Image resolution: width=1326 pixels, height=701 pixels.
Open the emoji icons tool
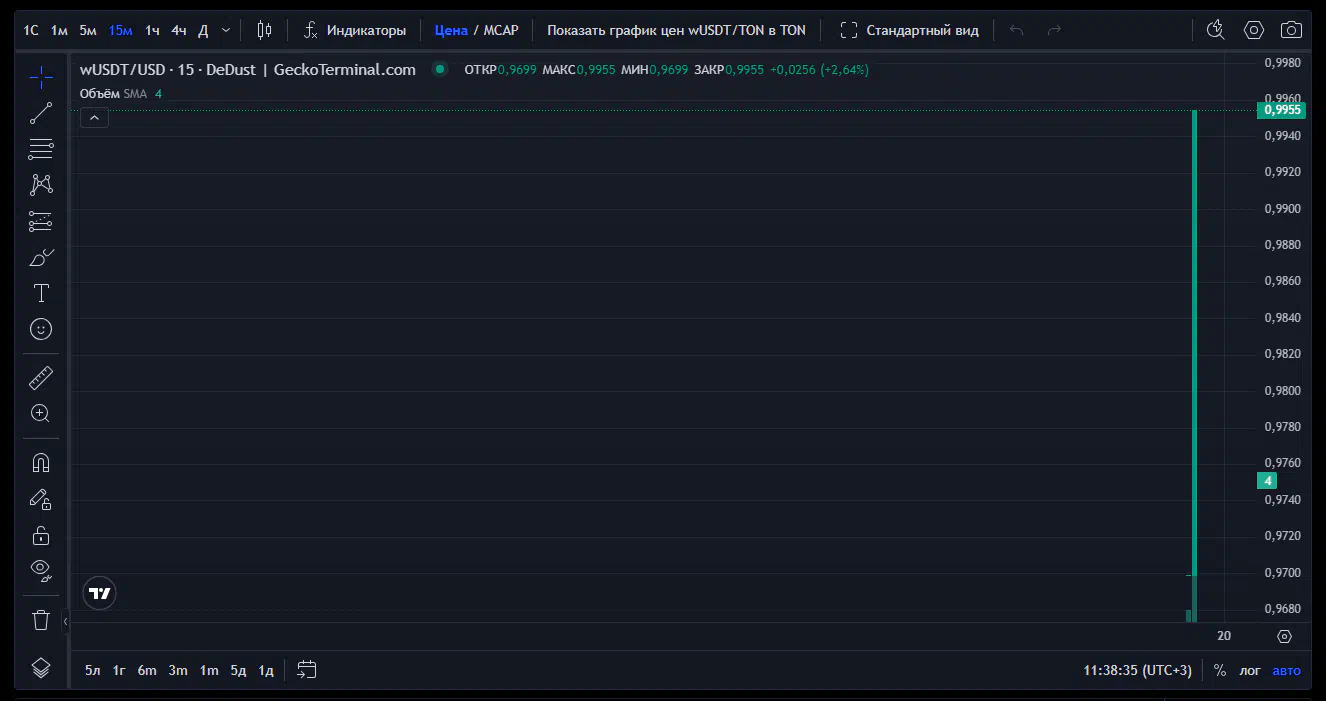pyautogui.click(x=41, y=329)
